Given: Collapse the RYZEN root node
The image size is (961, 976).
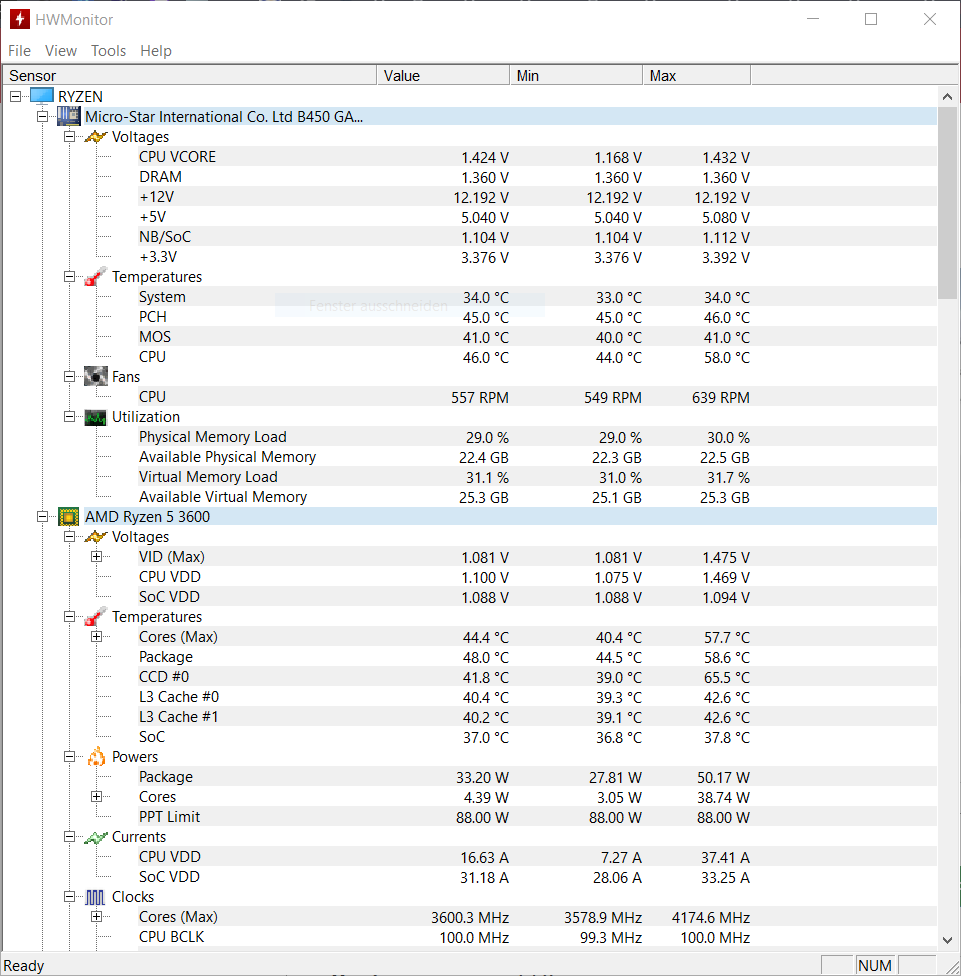Looking at the screenshot, I should point(15,96).
